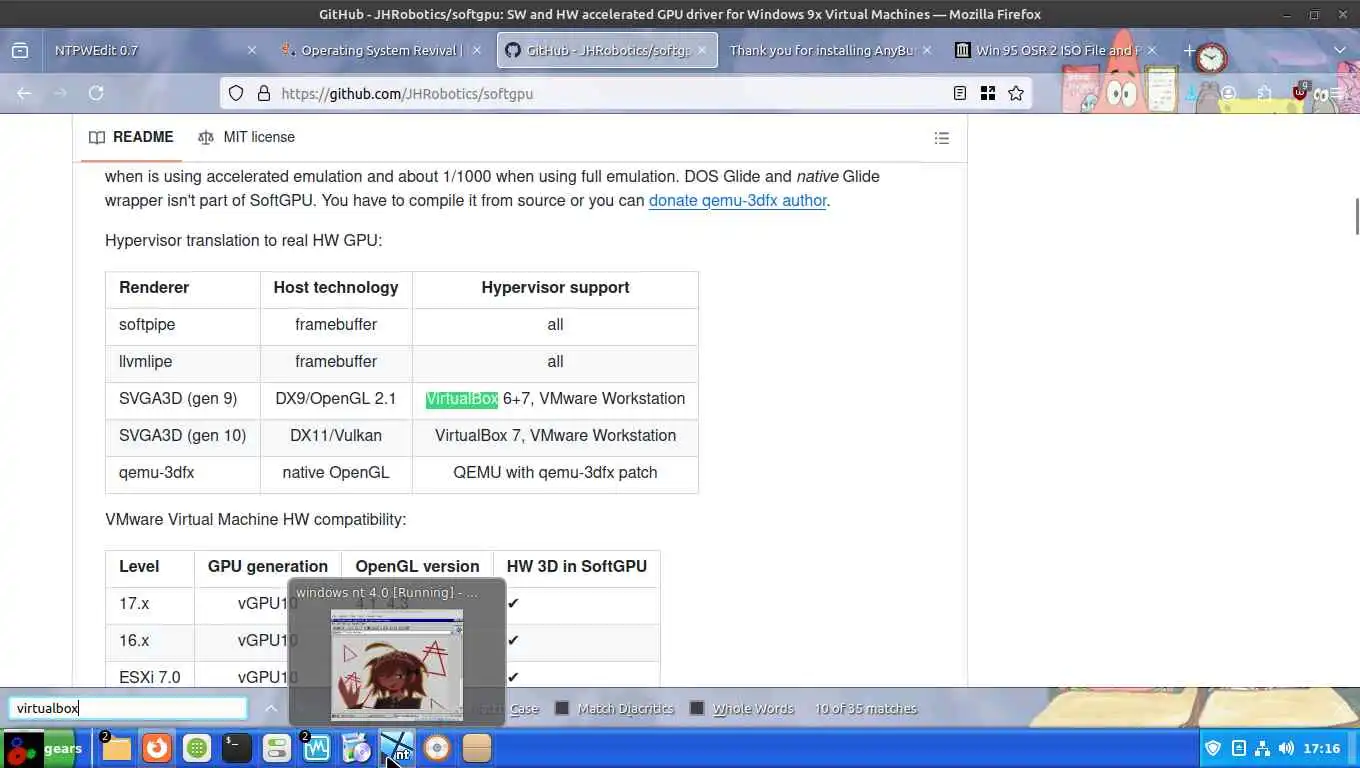
Task: Open the system monitor taskbar icon
Action: click(x=316, y=748)
